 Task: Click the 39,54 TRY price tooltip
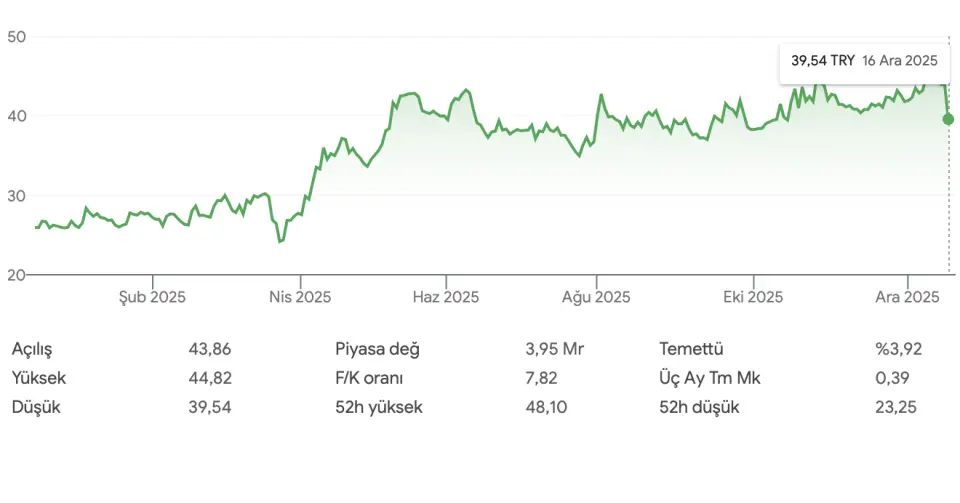(x=864, y=61)
